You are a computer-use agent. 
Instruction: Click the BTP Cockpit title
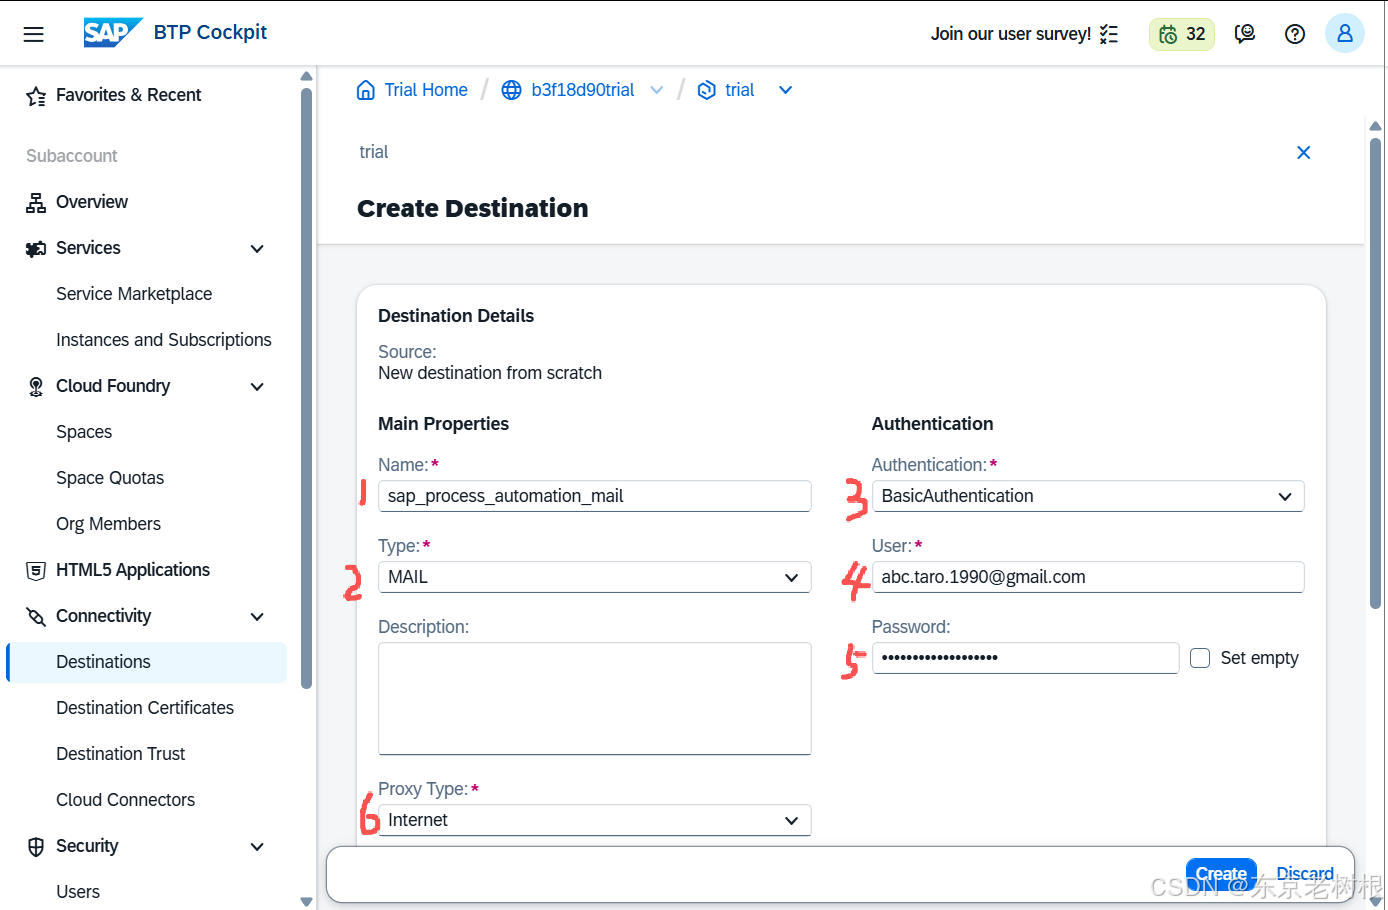point(210,33)
